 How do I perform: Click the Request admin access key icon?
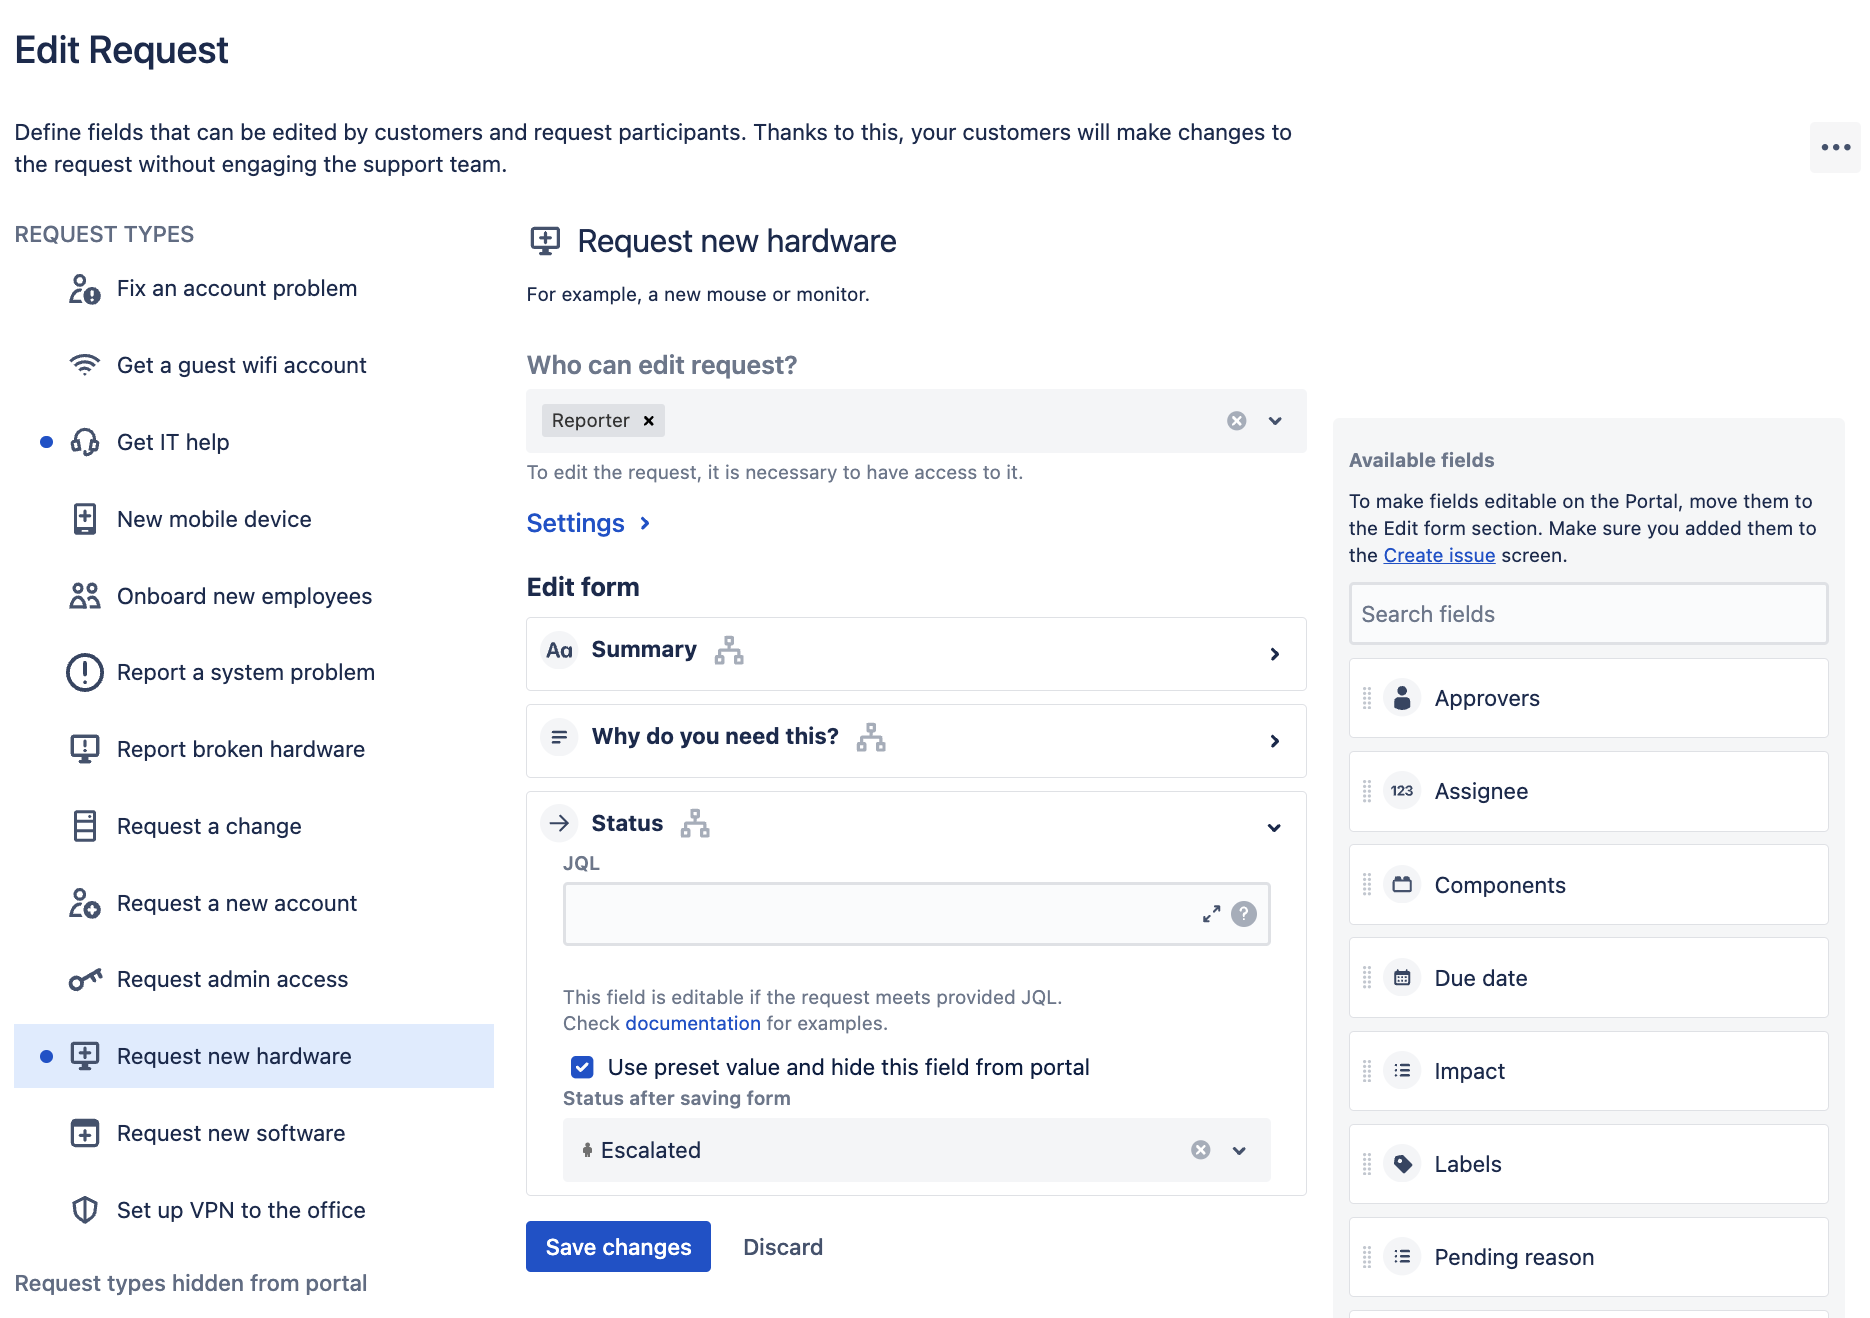coord(85,979)
